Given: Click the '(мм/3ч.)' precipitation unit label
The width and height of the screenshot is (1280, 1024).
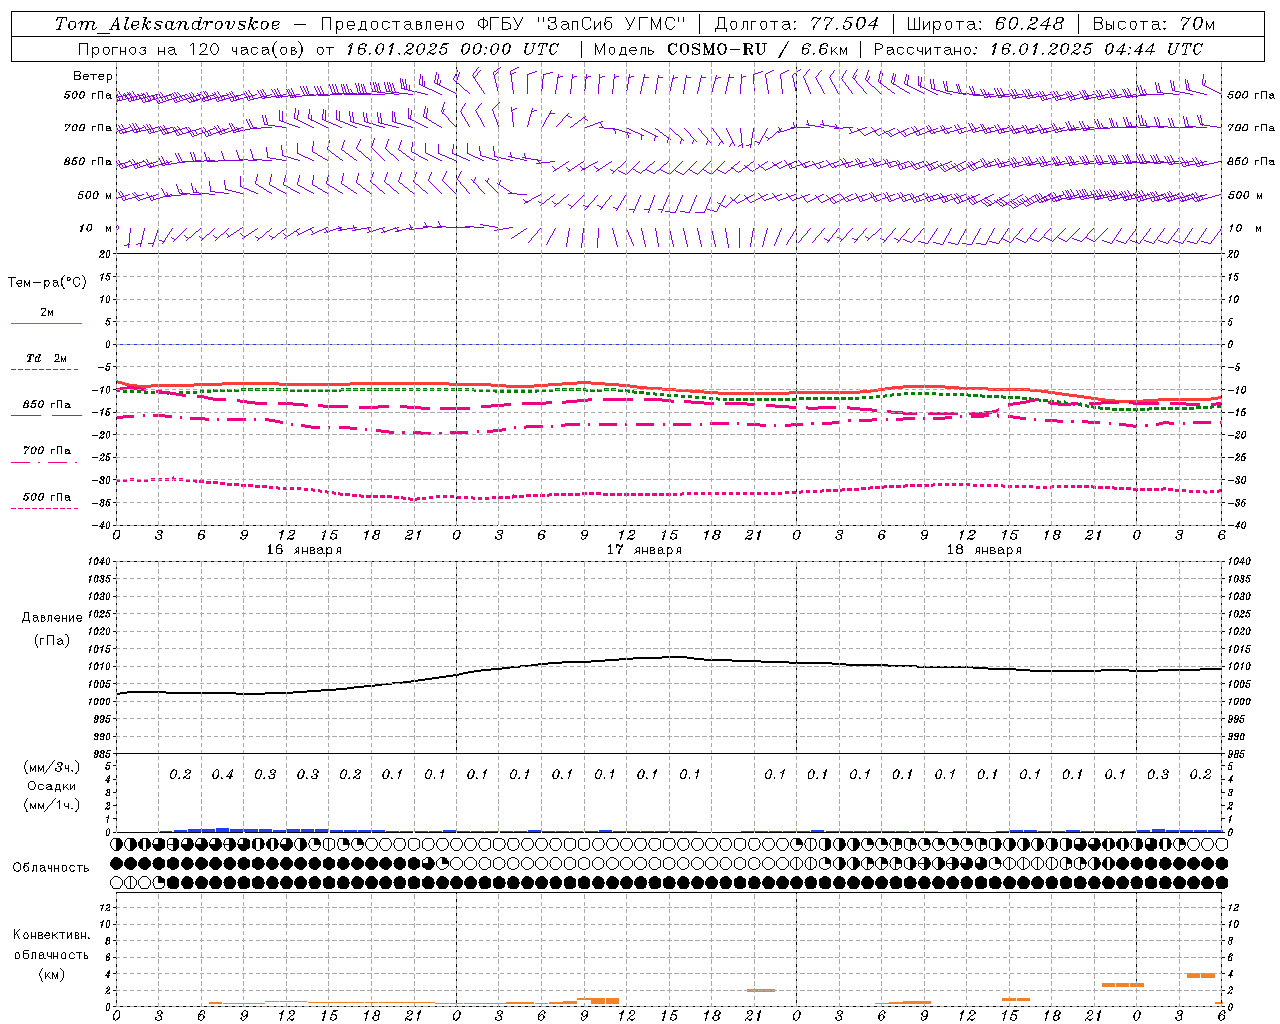Looking at the screenshot, I should tap(52, 767).
